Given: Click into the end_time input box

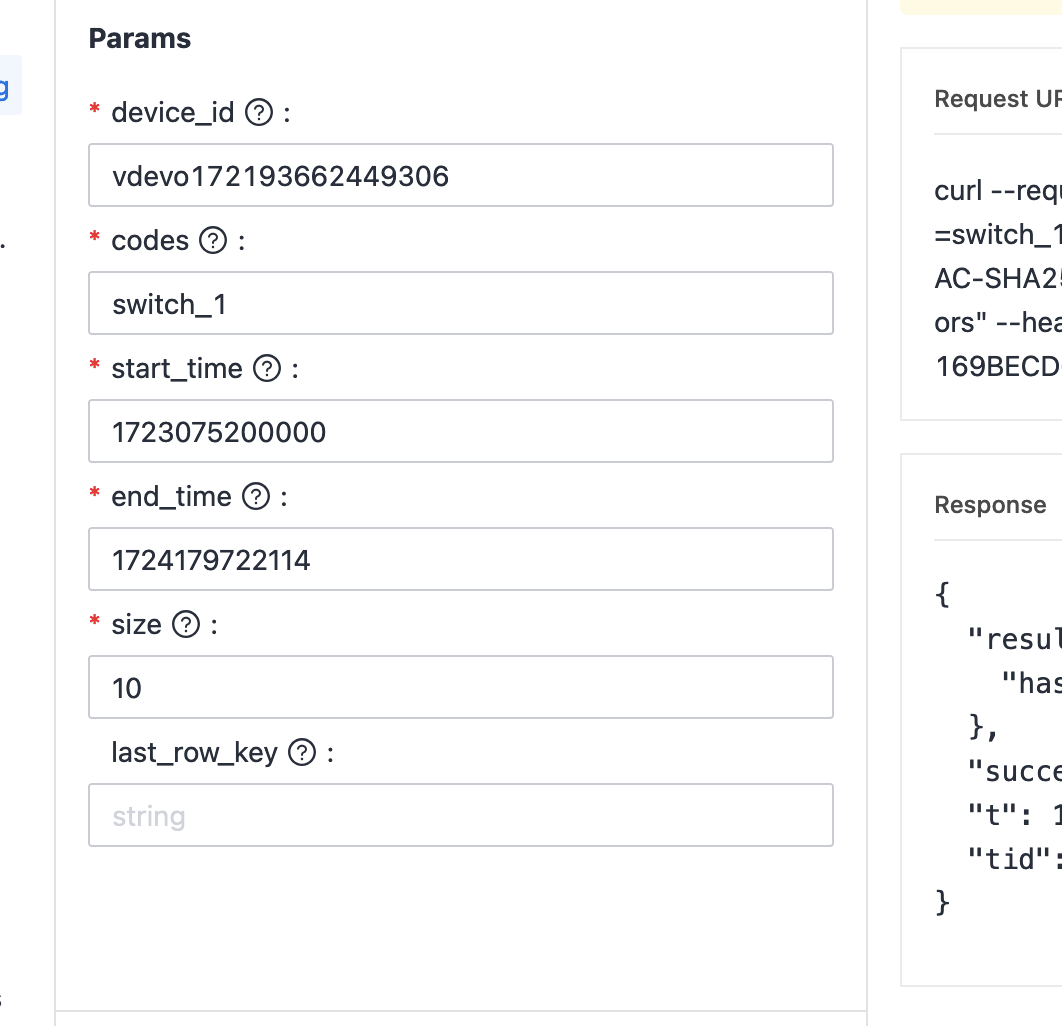Looking at the screenshot, I should point(460,560).
